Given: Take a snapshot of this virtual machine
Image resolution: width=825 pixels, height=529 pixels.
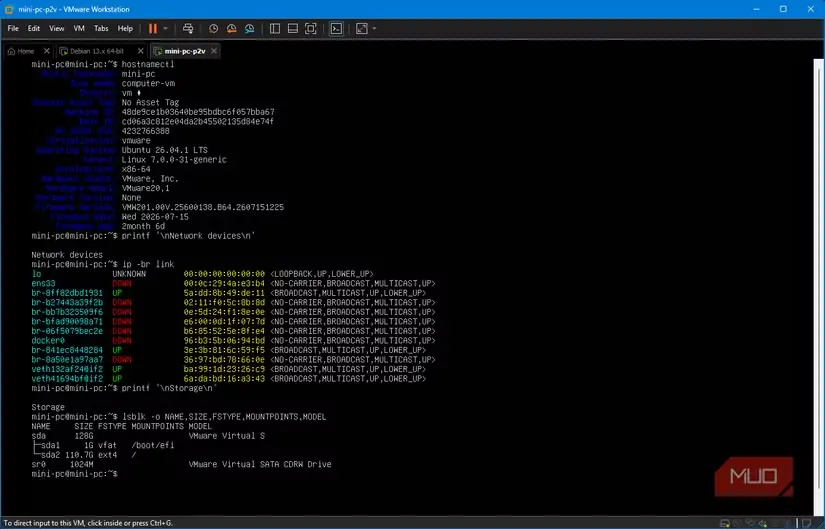Looking at the screenshot, I should click(x=213, y=28).
